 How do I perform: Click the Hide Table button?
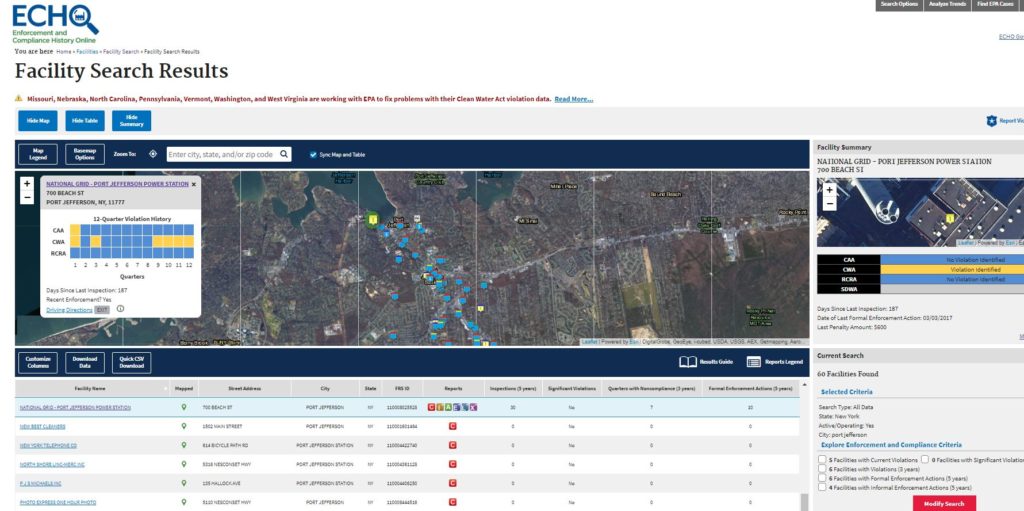pos(85,121)
